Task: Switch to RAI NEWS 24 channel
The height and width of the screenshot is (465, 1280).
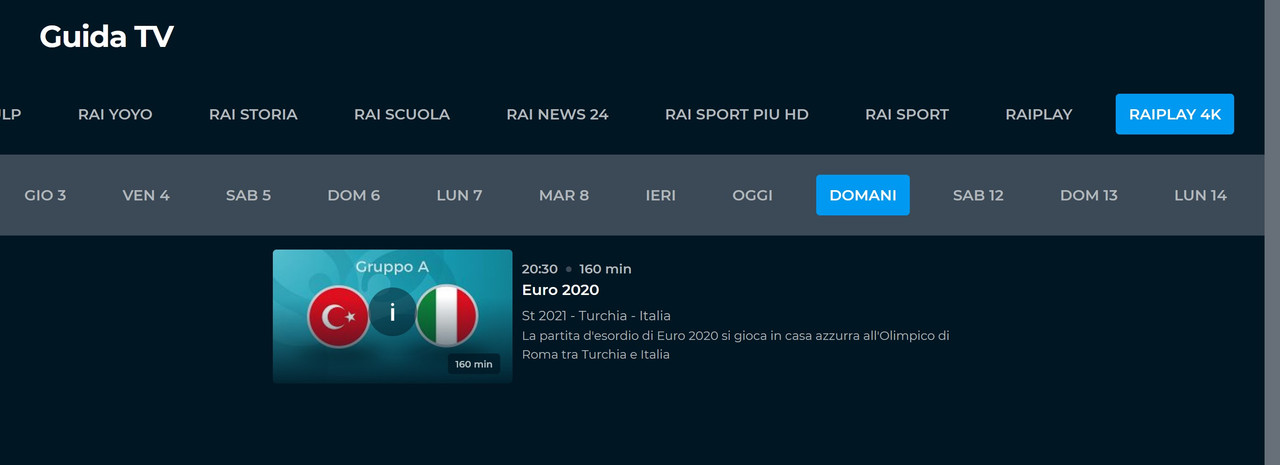Action: (x=557, y=114)
